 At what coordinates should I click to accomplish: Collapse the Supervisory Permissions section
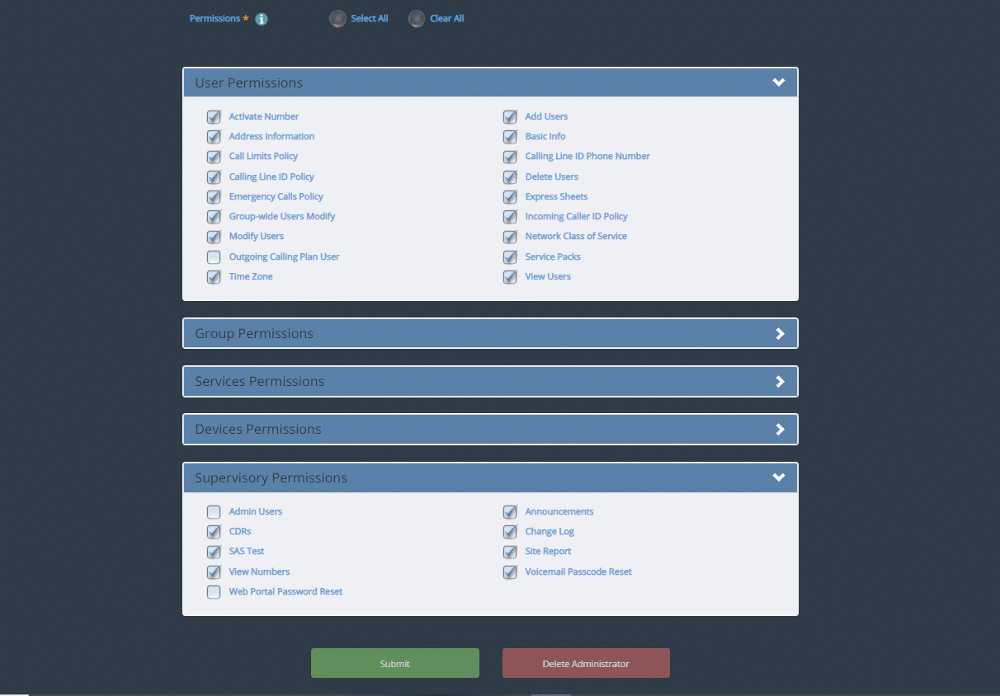(779, 478)
